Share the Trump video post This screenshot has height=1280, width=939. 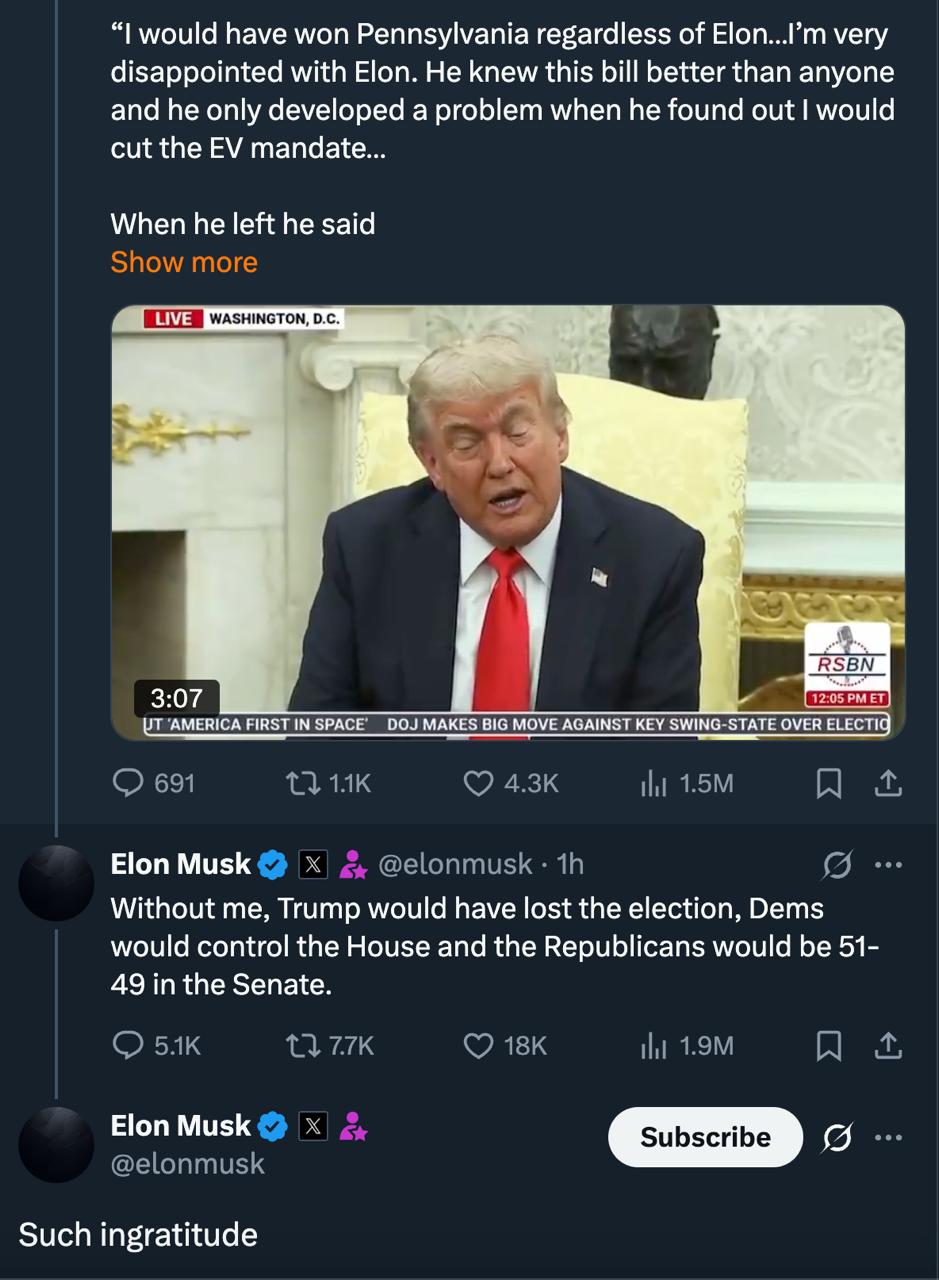[x=888, y=784]
